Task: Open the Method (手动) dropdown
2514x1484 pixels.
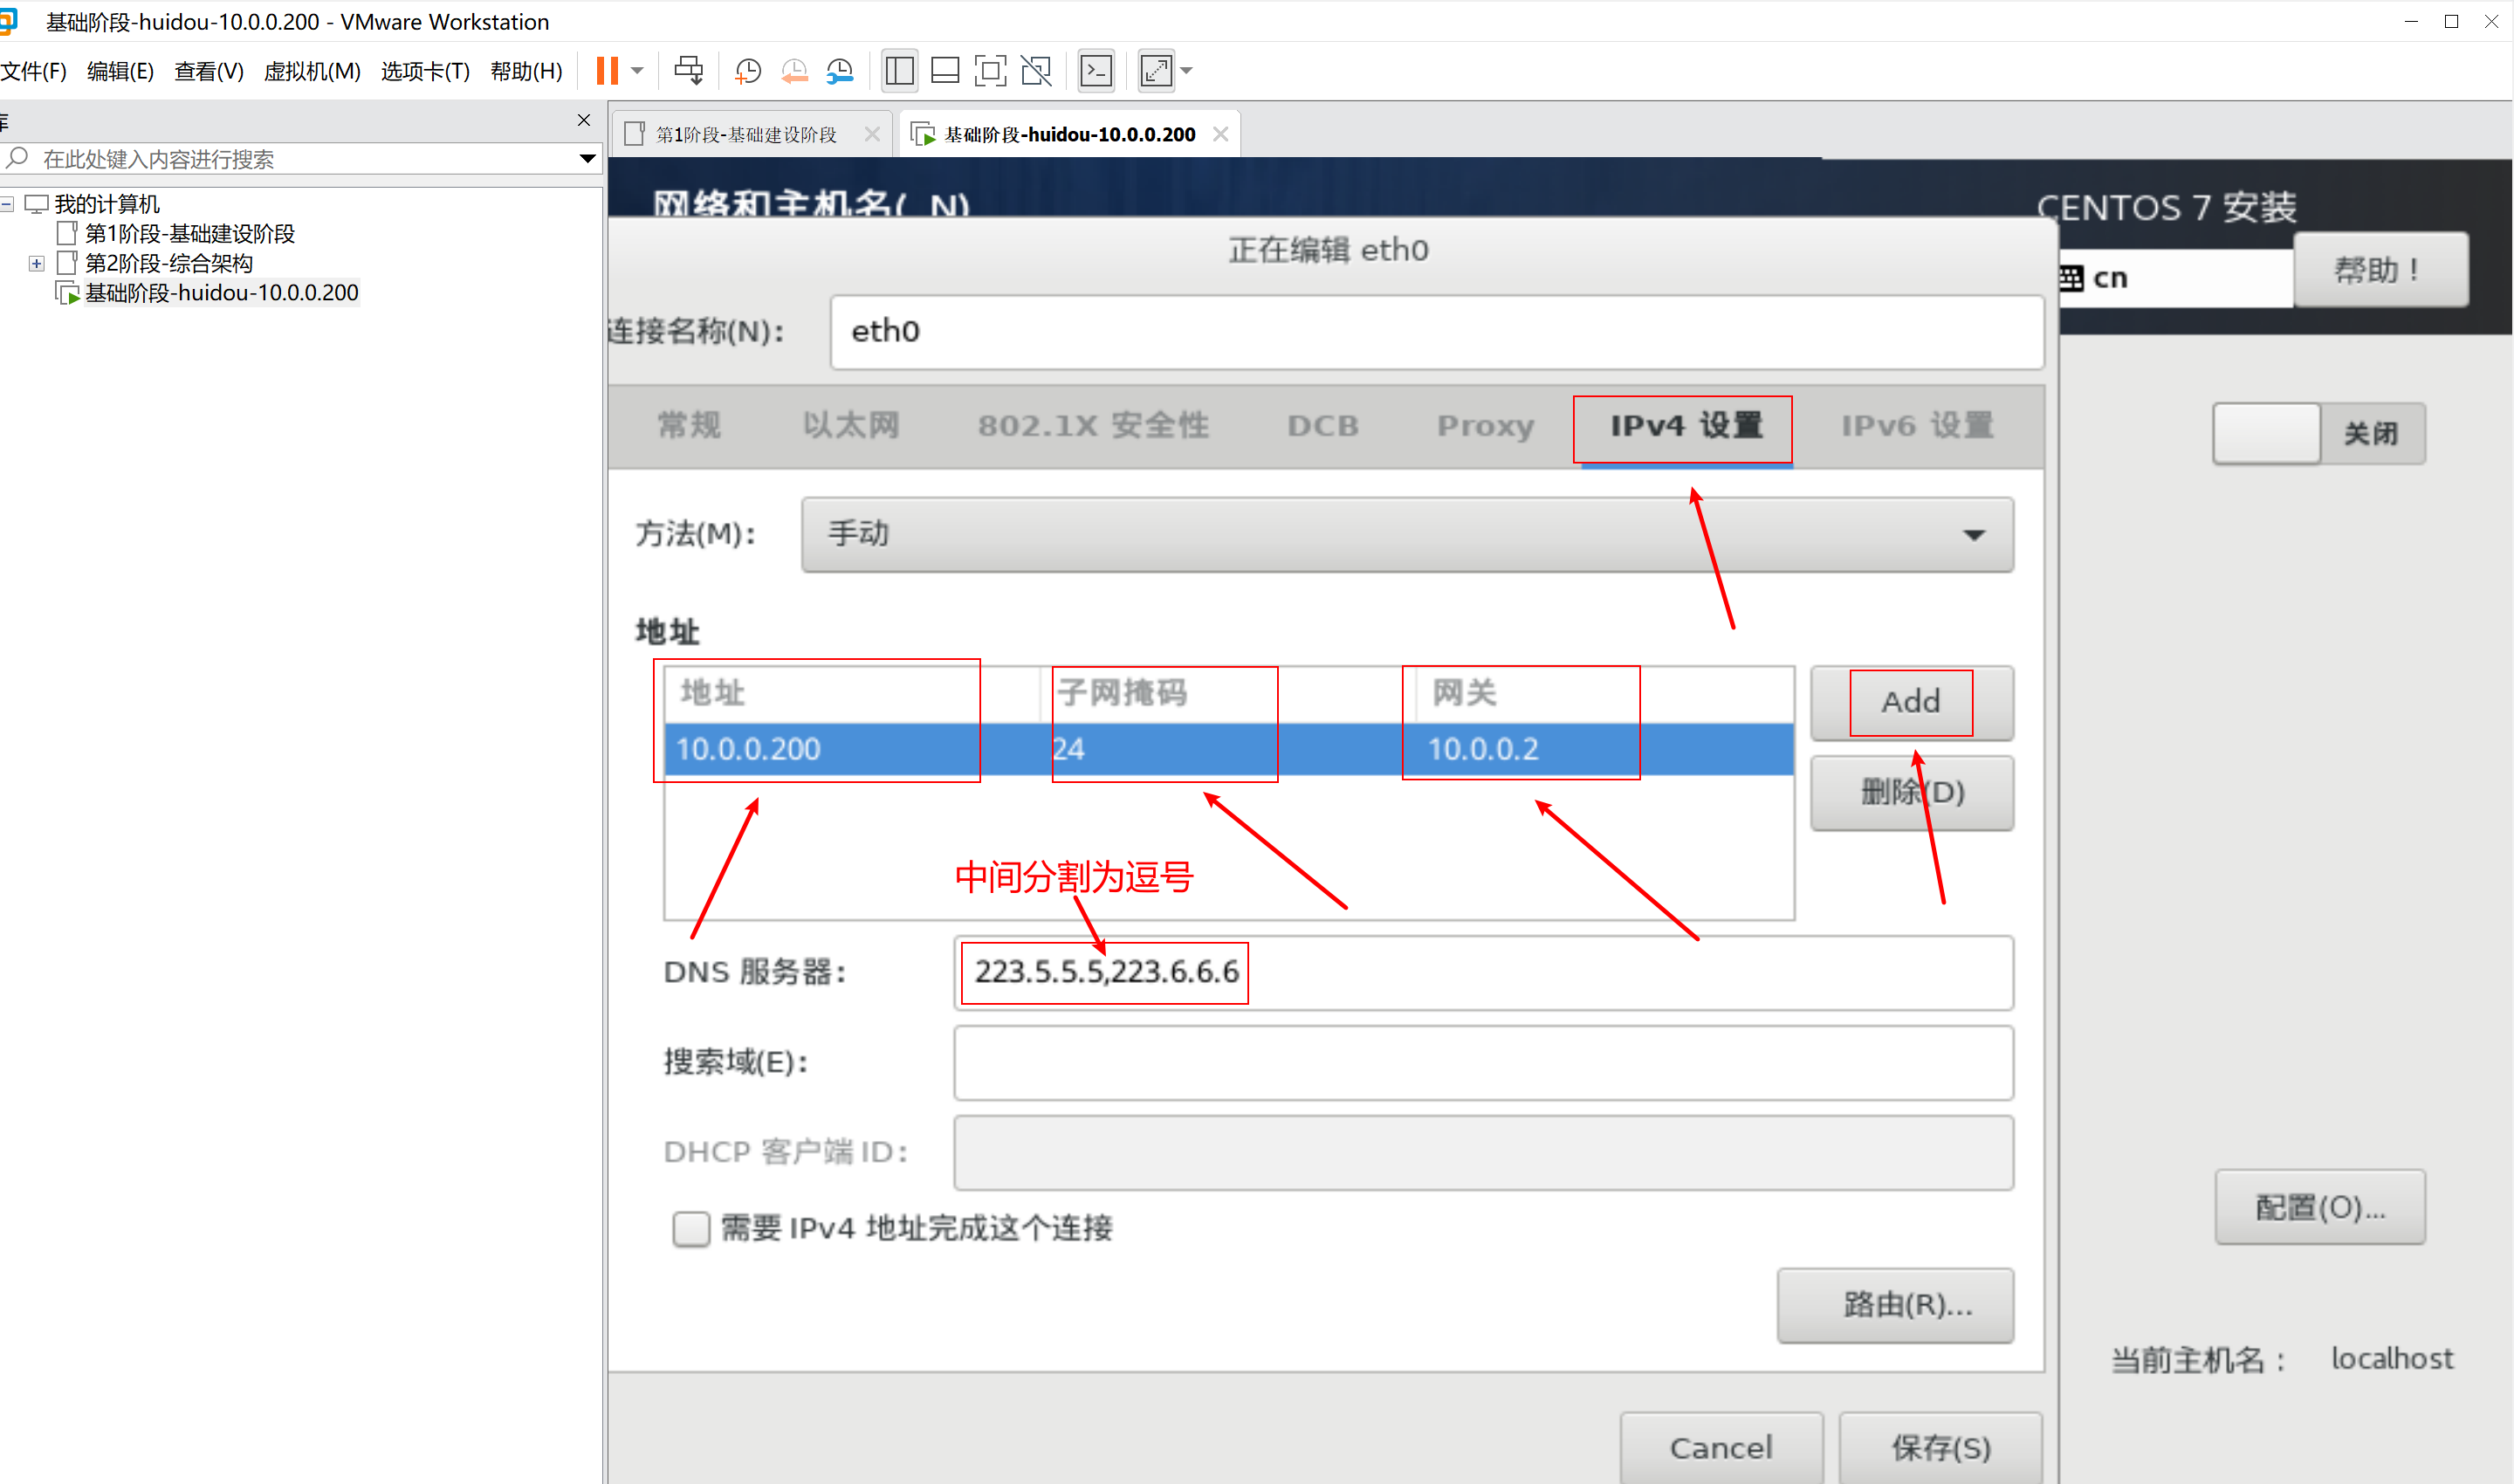Action: (x=1407, y=535)
